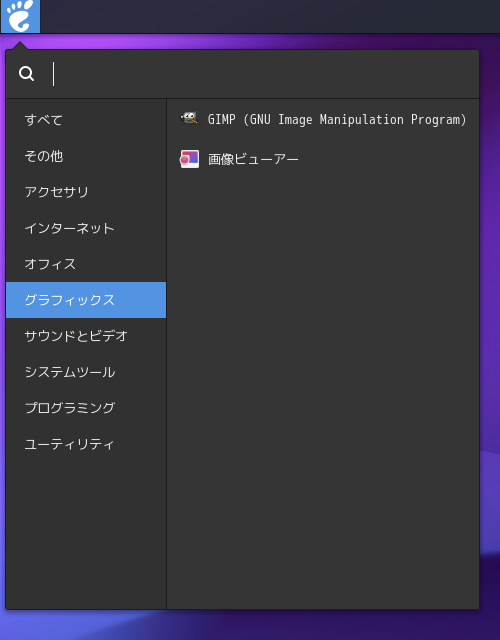Viewport: 500px width, 640px height.
Task: Click the magnifying glass search icon
Action: point(27,74)
